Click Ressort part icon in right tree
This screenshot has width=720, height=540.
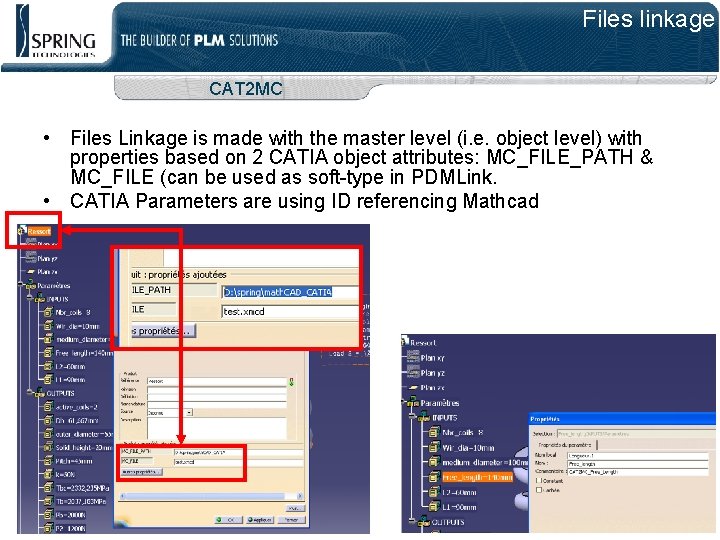pyautogui.click(x=405, y=341)
